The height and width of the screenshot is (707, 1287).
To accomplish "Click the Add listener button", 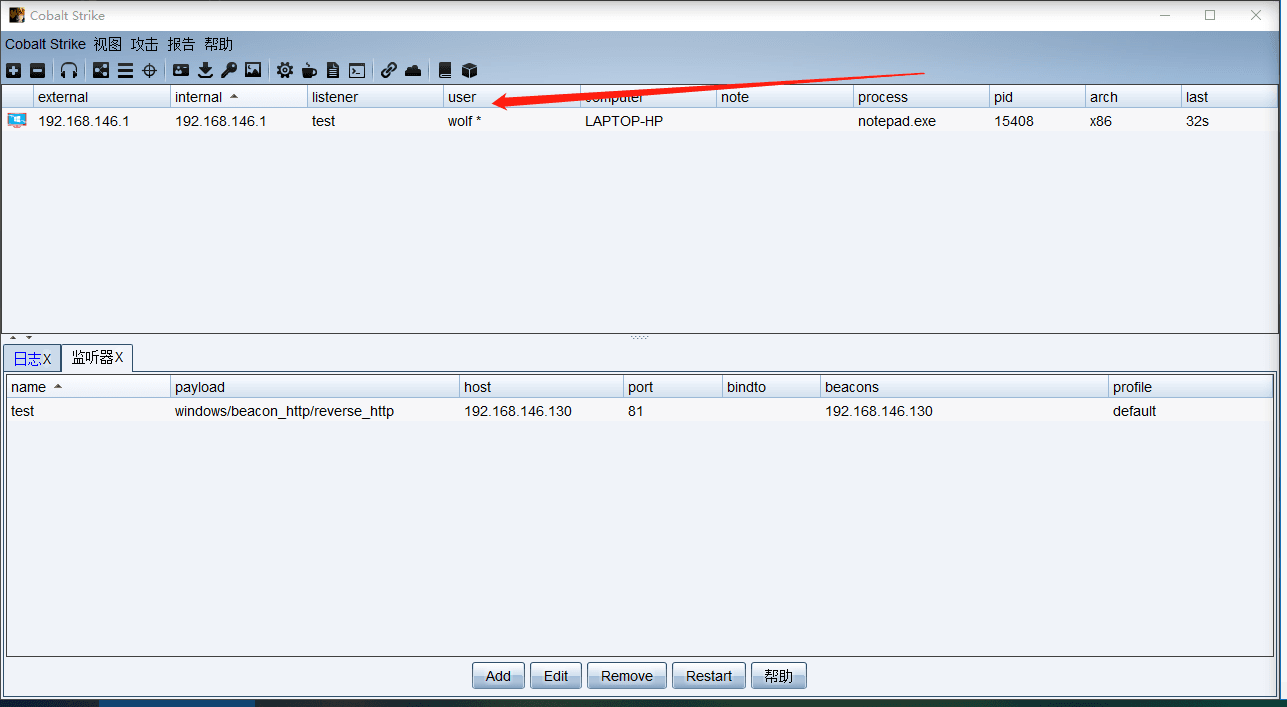I will coord(498,676).
